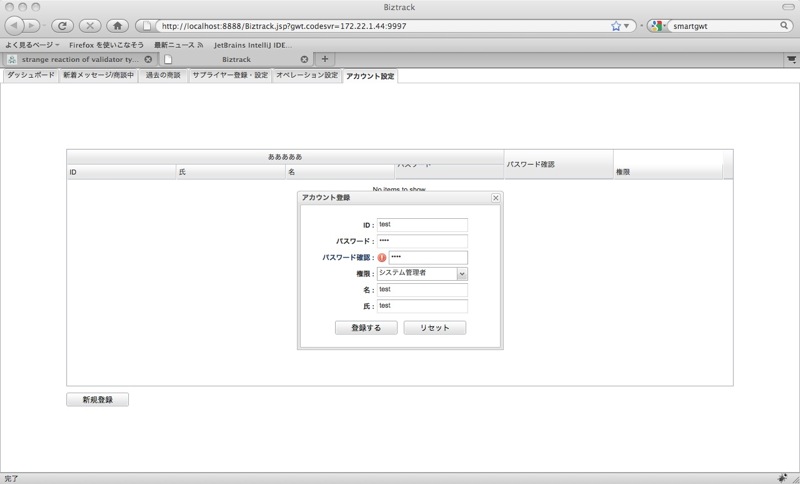The height and width of the screenshot is (484, 800).
Task: Close the Biztrack browser tab
Action: [304, 59]
